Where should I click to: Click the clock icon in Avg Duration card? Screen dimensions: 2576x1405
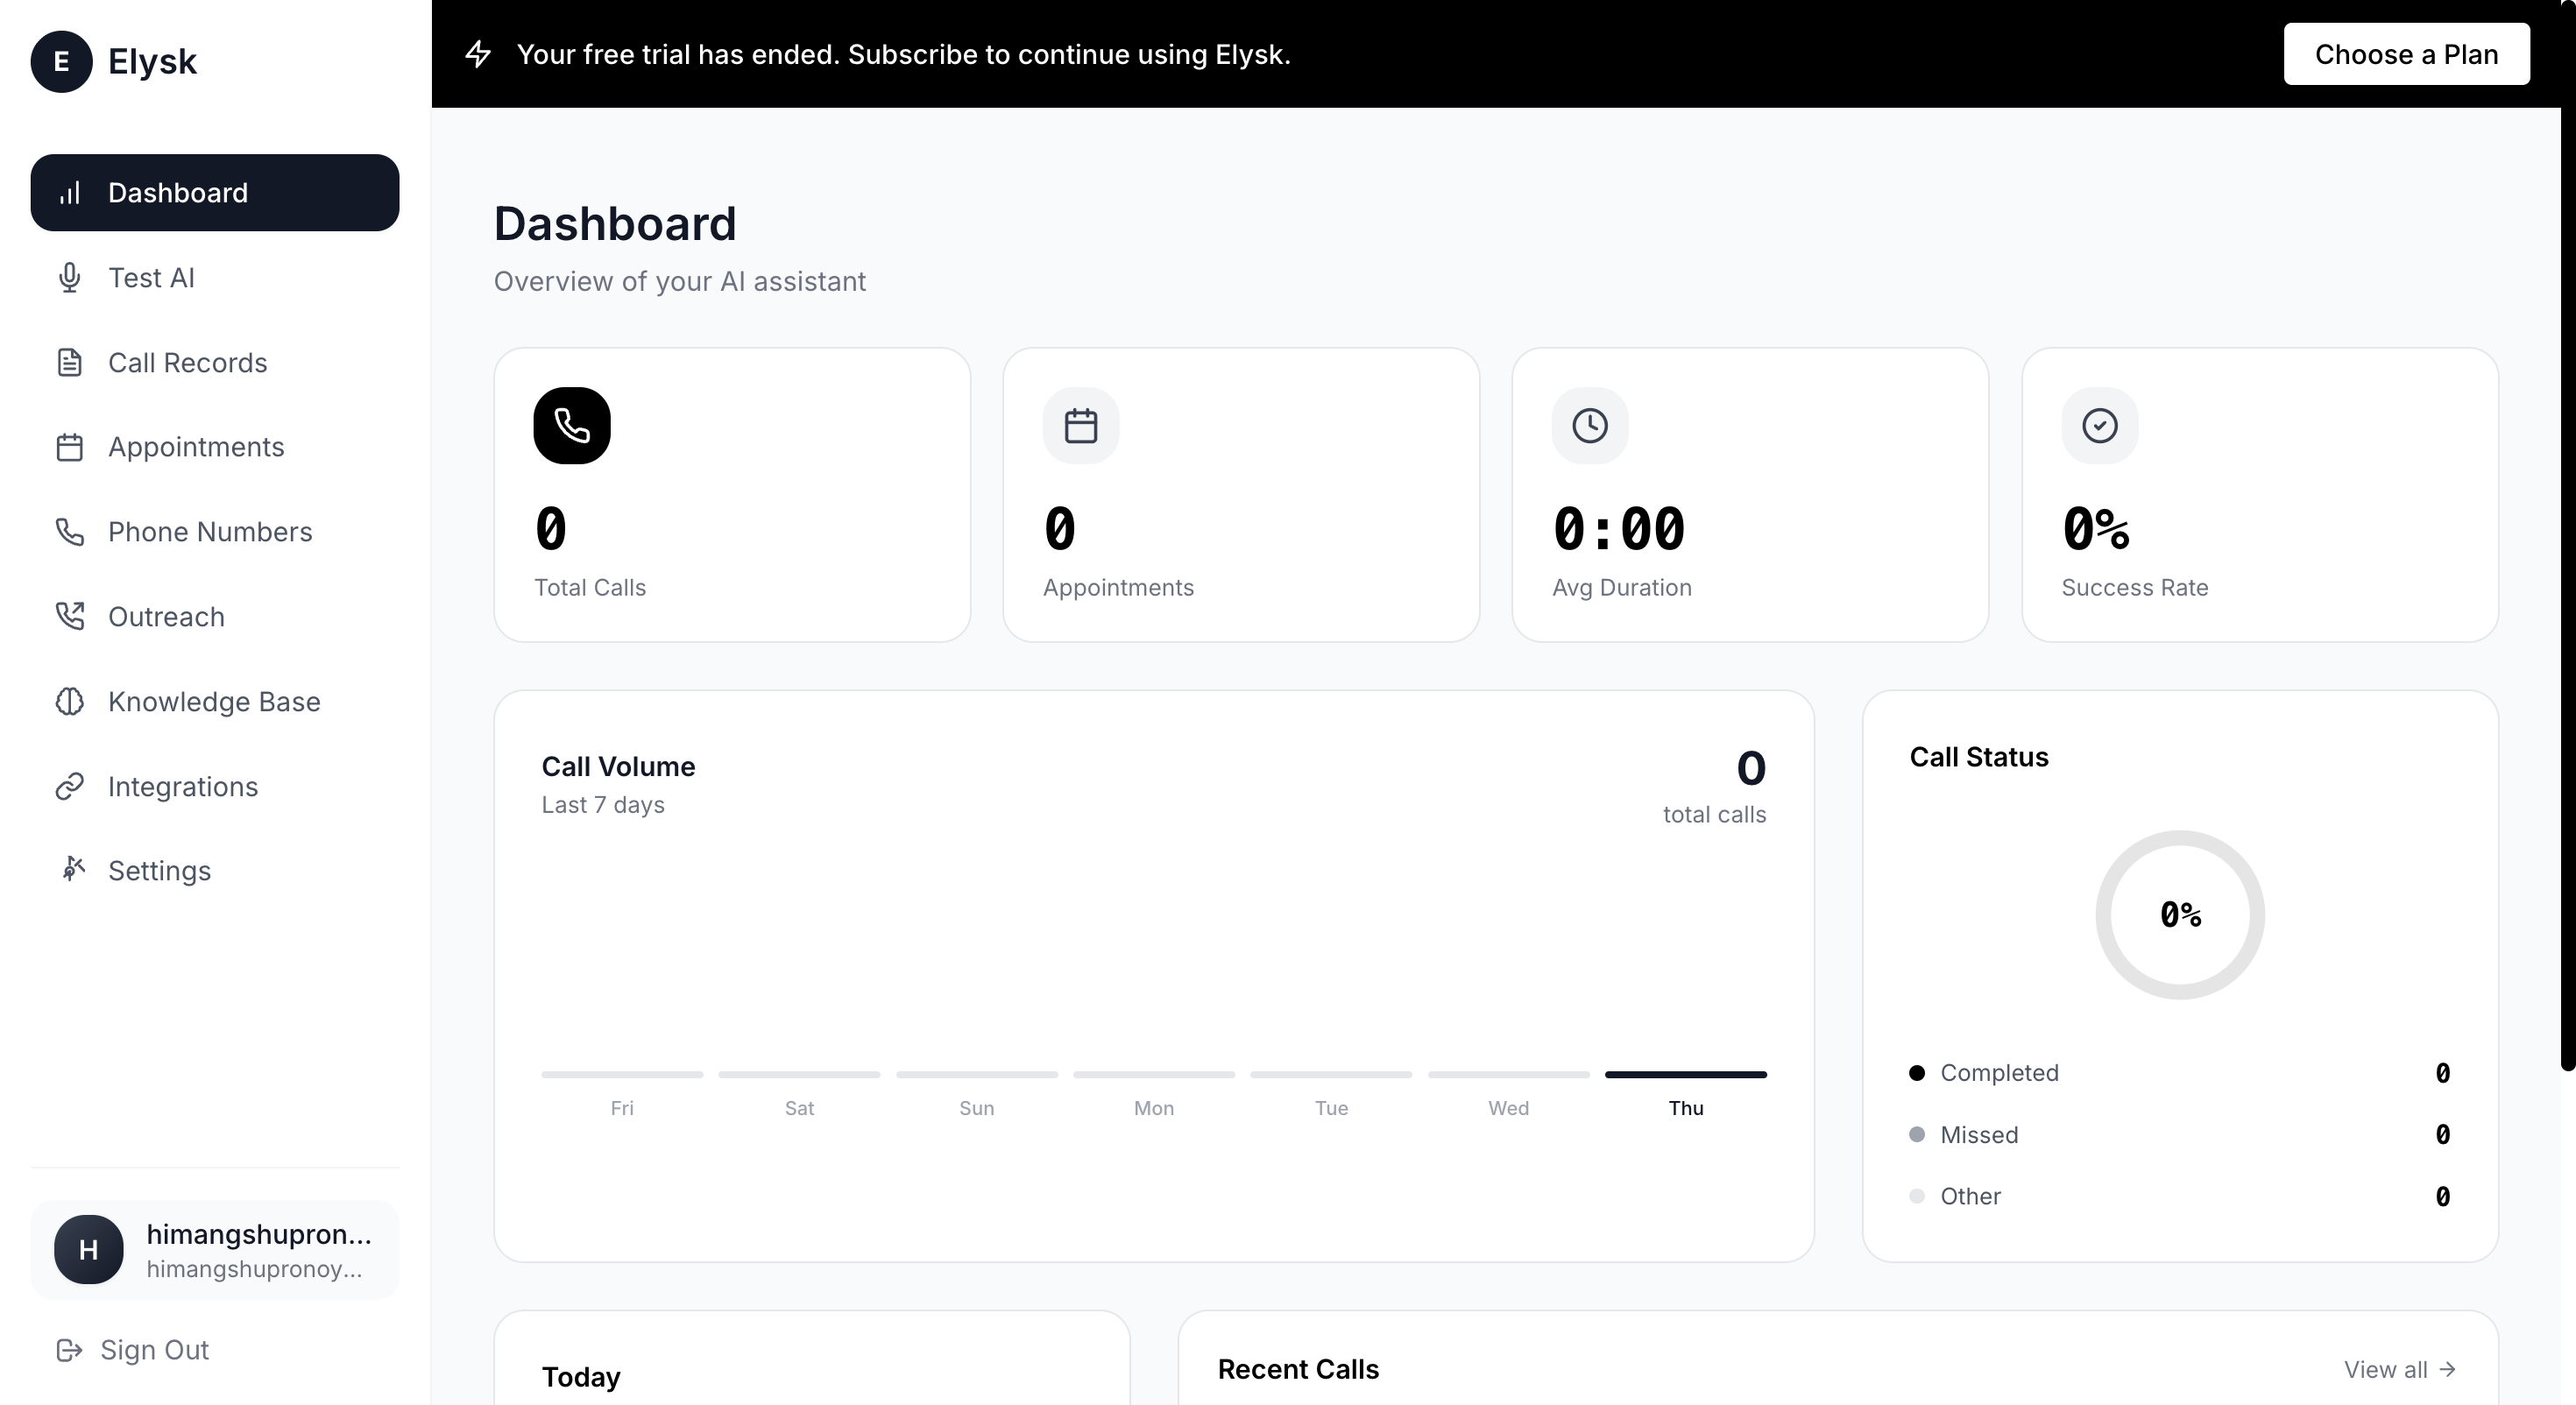1589,425
